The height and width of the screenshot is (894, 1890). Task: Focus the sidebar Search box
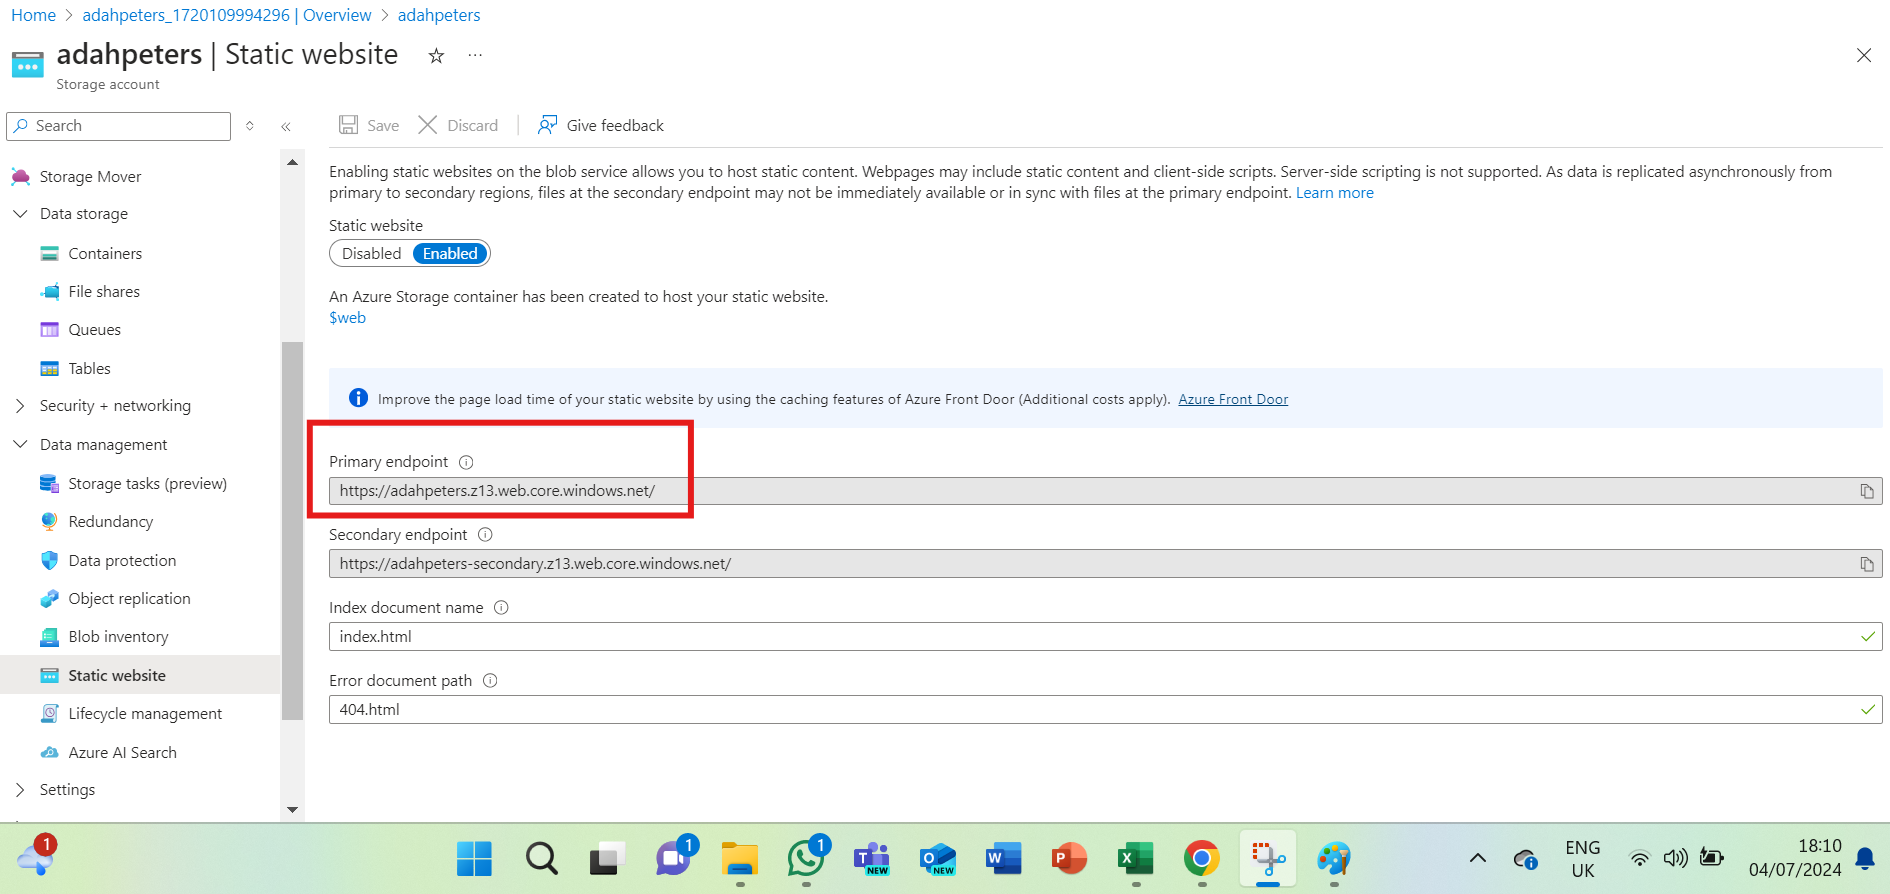[118, 126]
